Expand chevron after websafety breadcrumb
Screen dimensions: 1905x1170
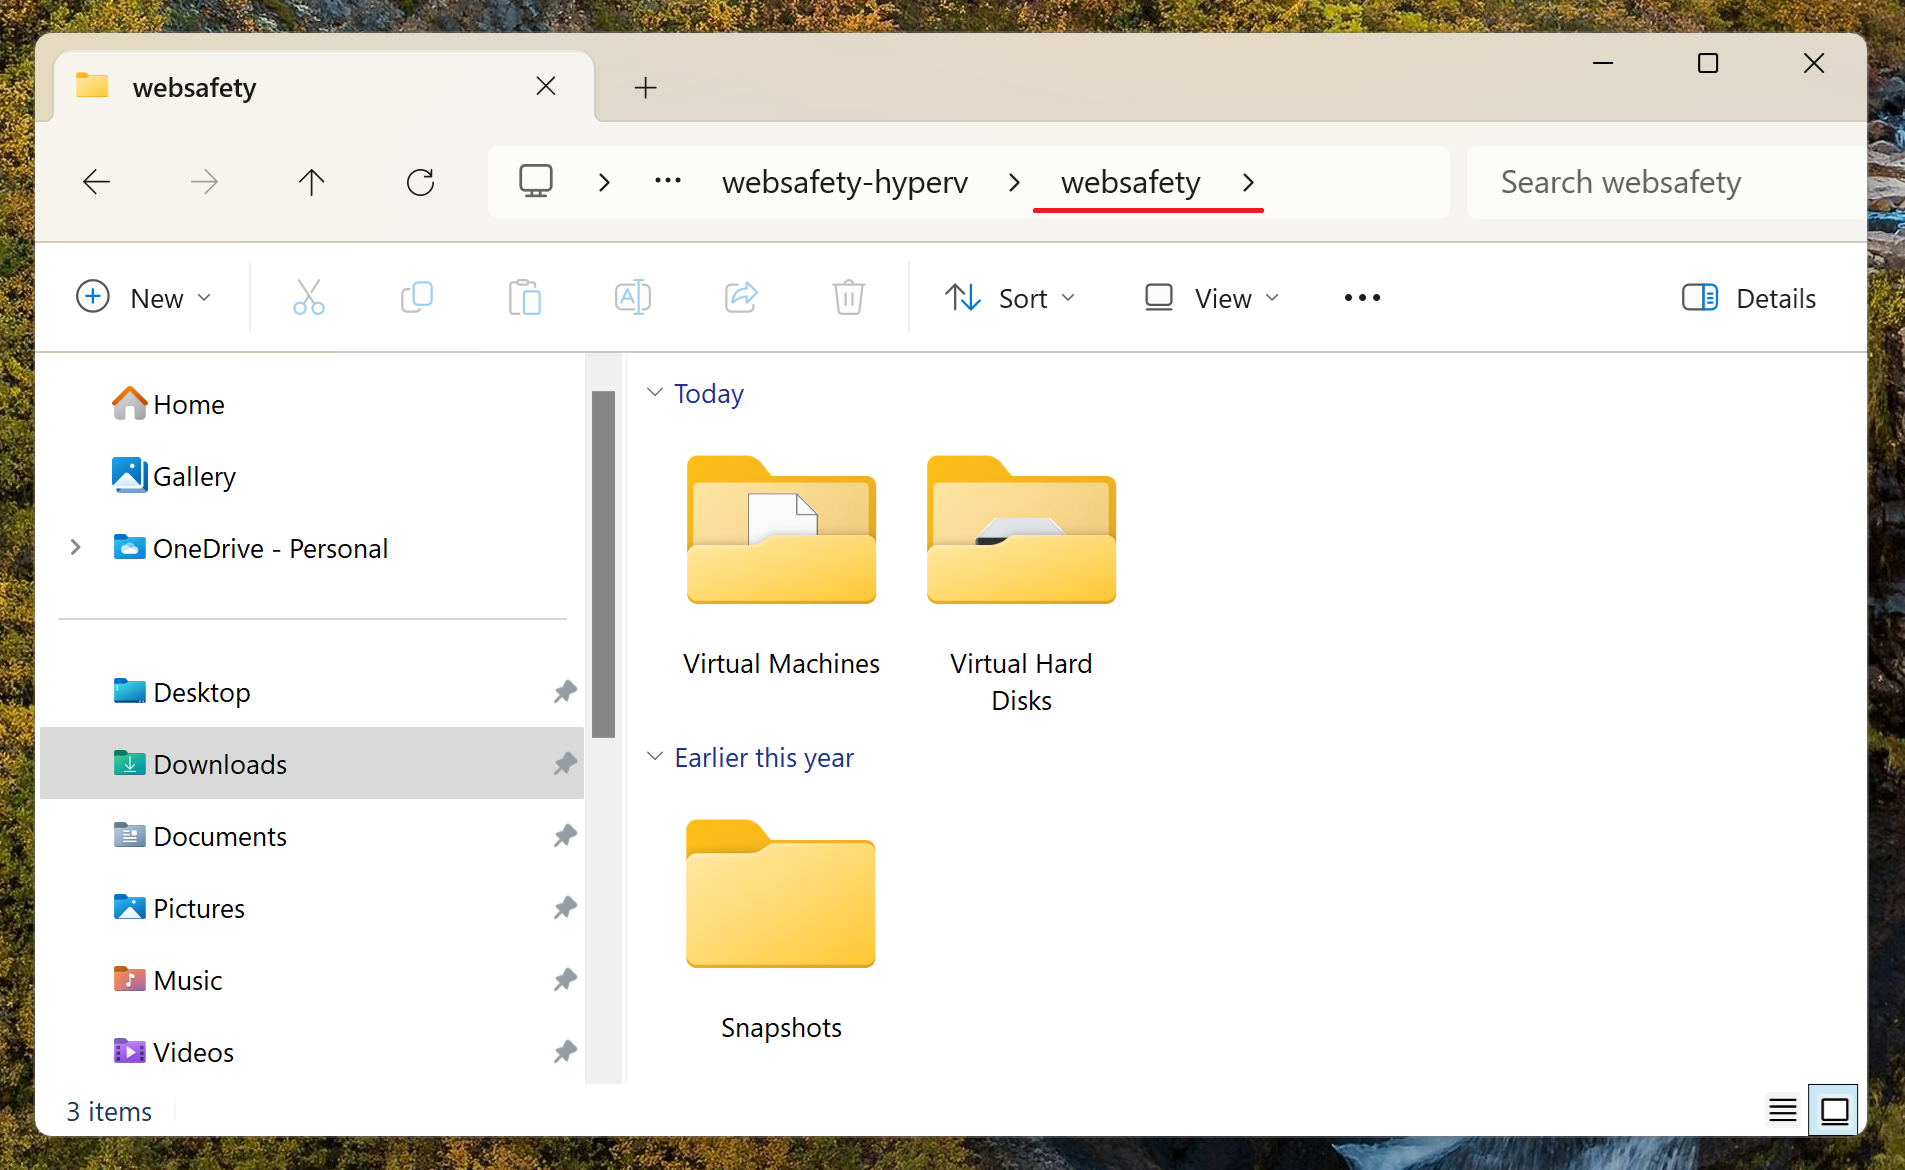point(1248,182)
